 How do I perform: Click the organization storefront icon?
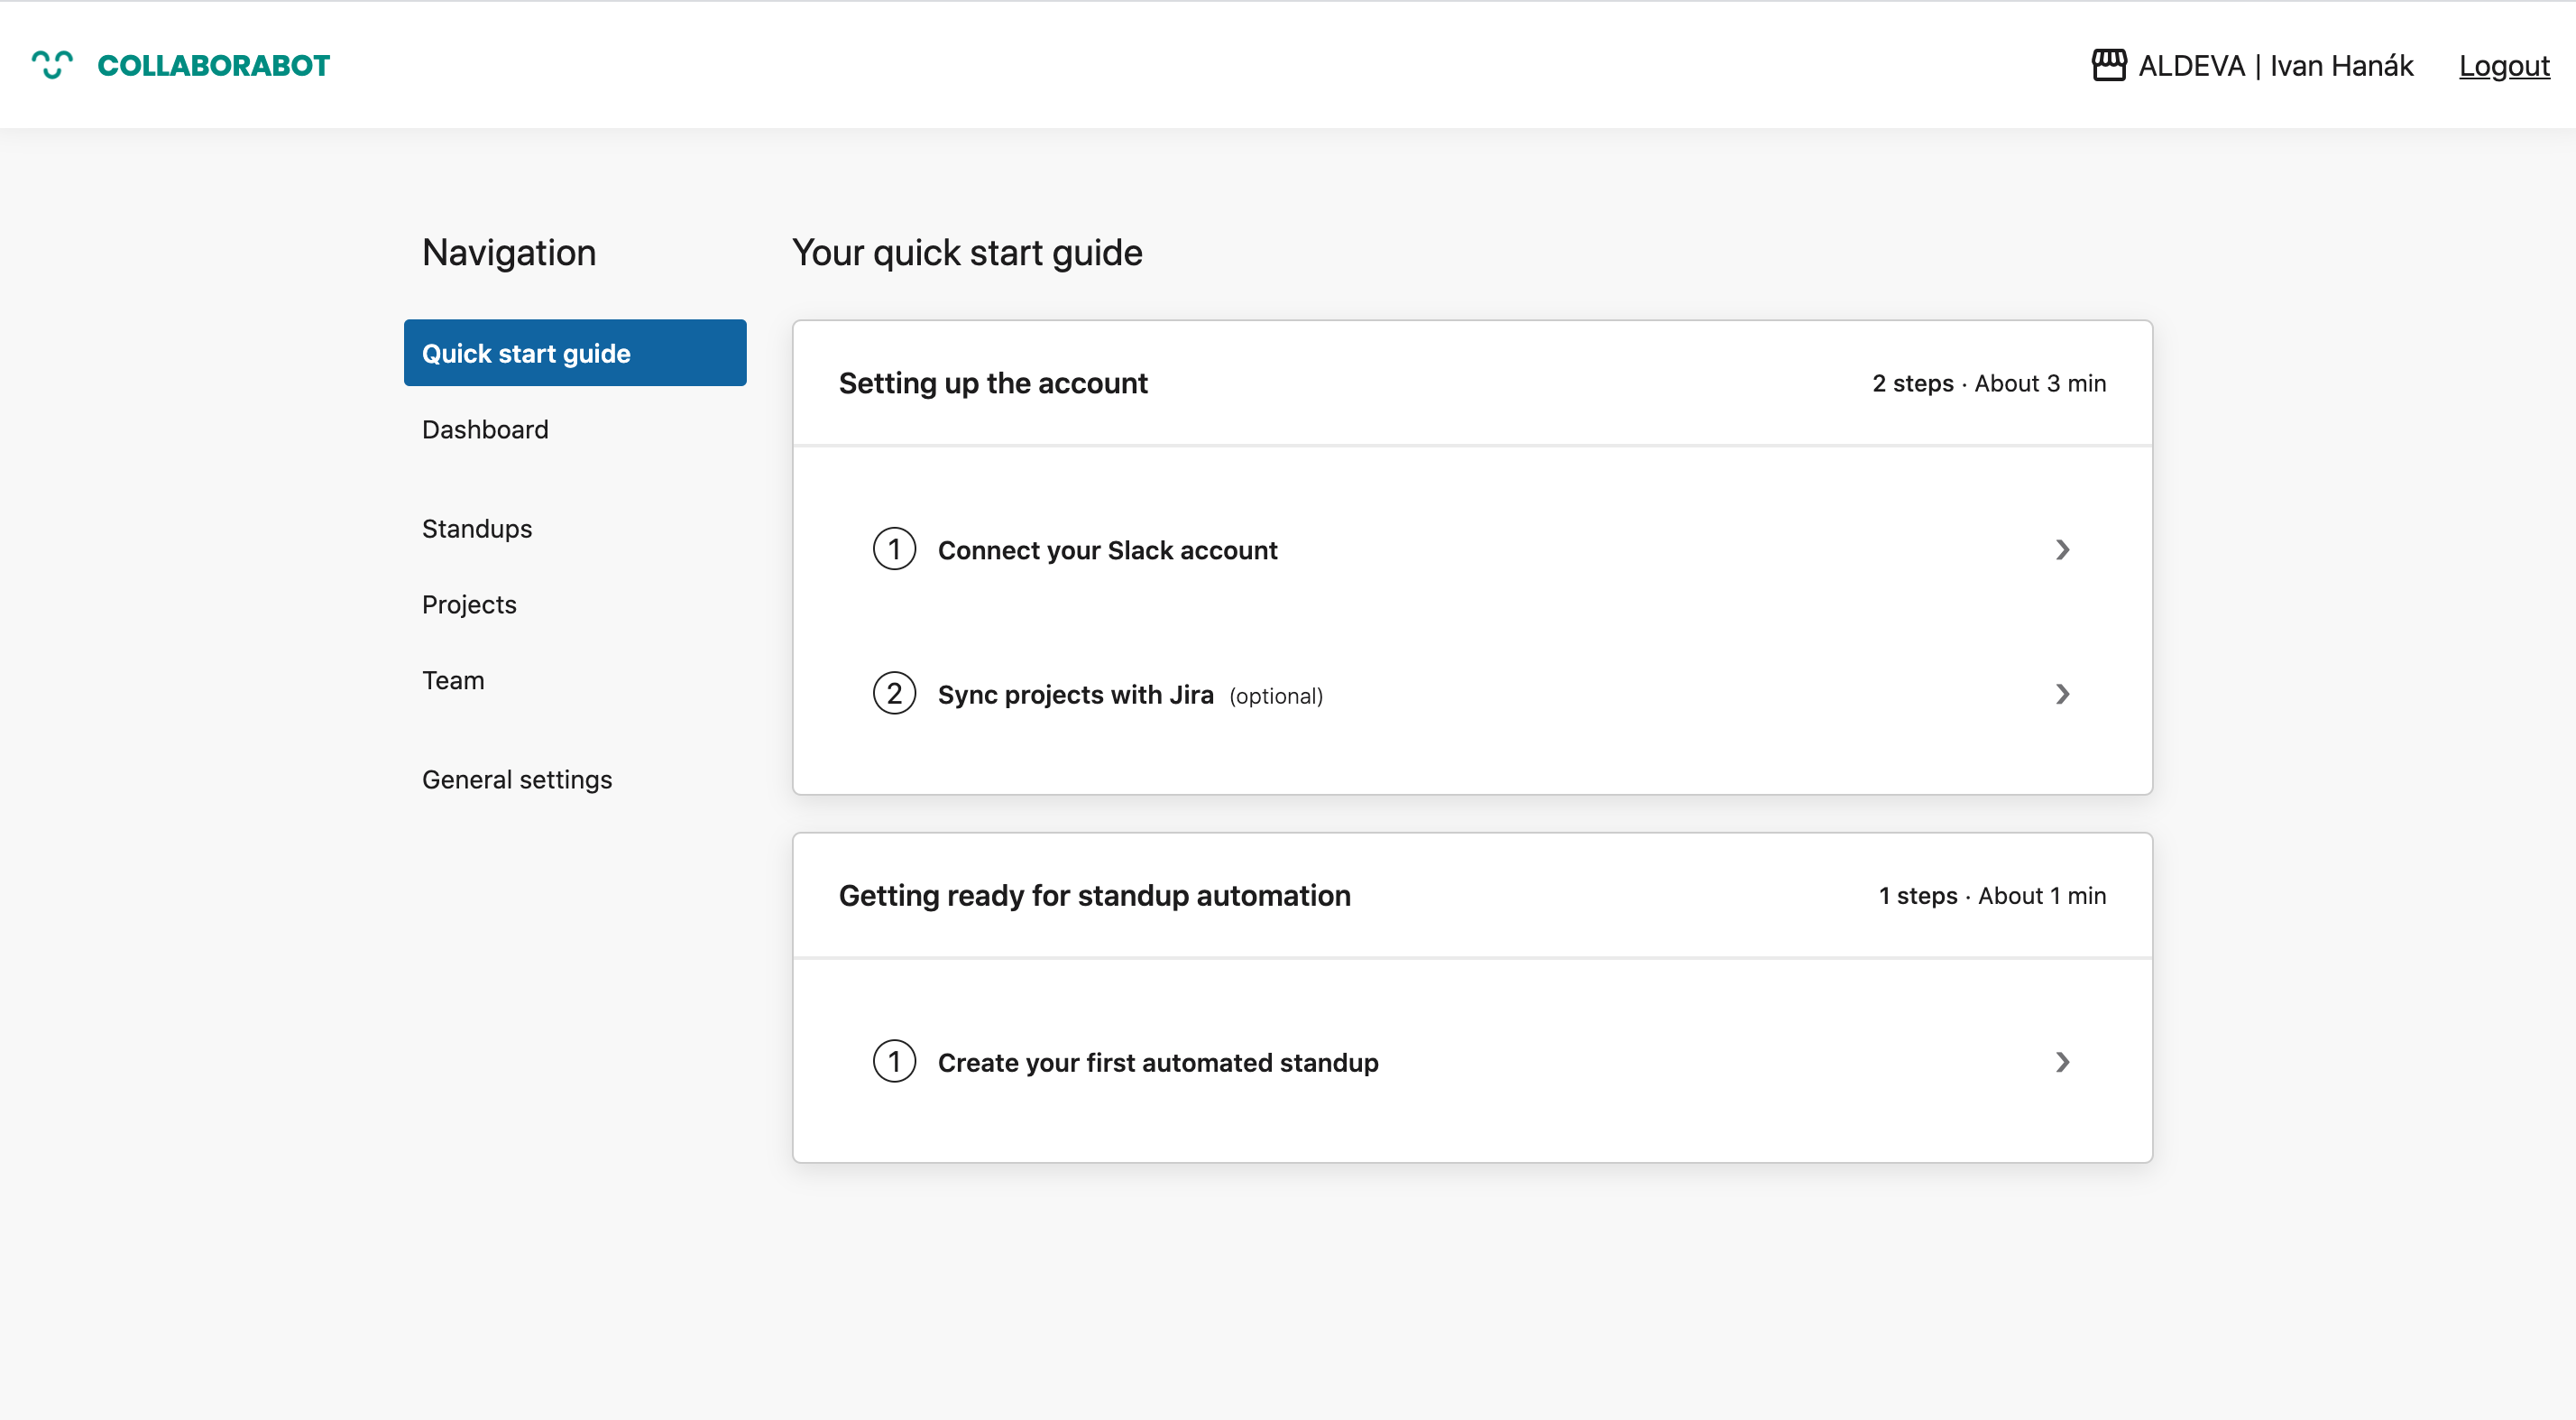pos(2109,65)
